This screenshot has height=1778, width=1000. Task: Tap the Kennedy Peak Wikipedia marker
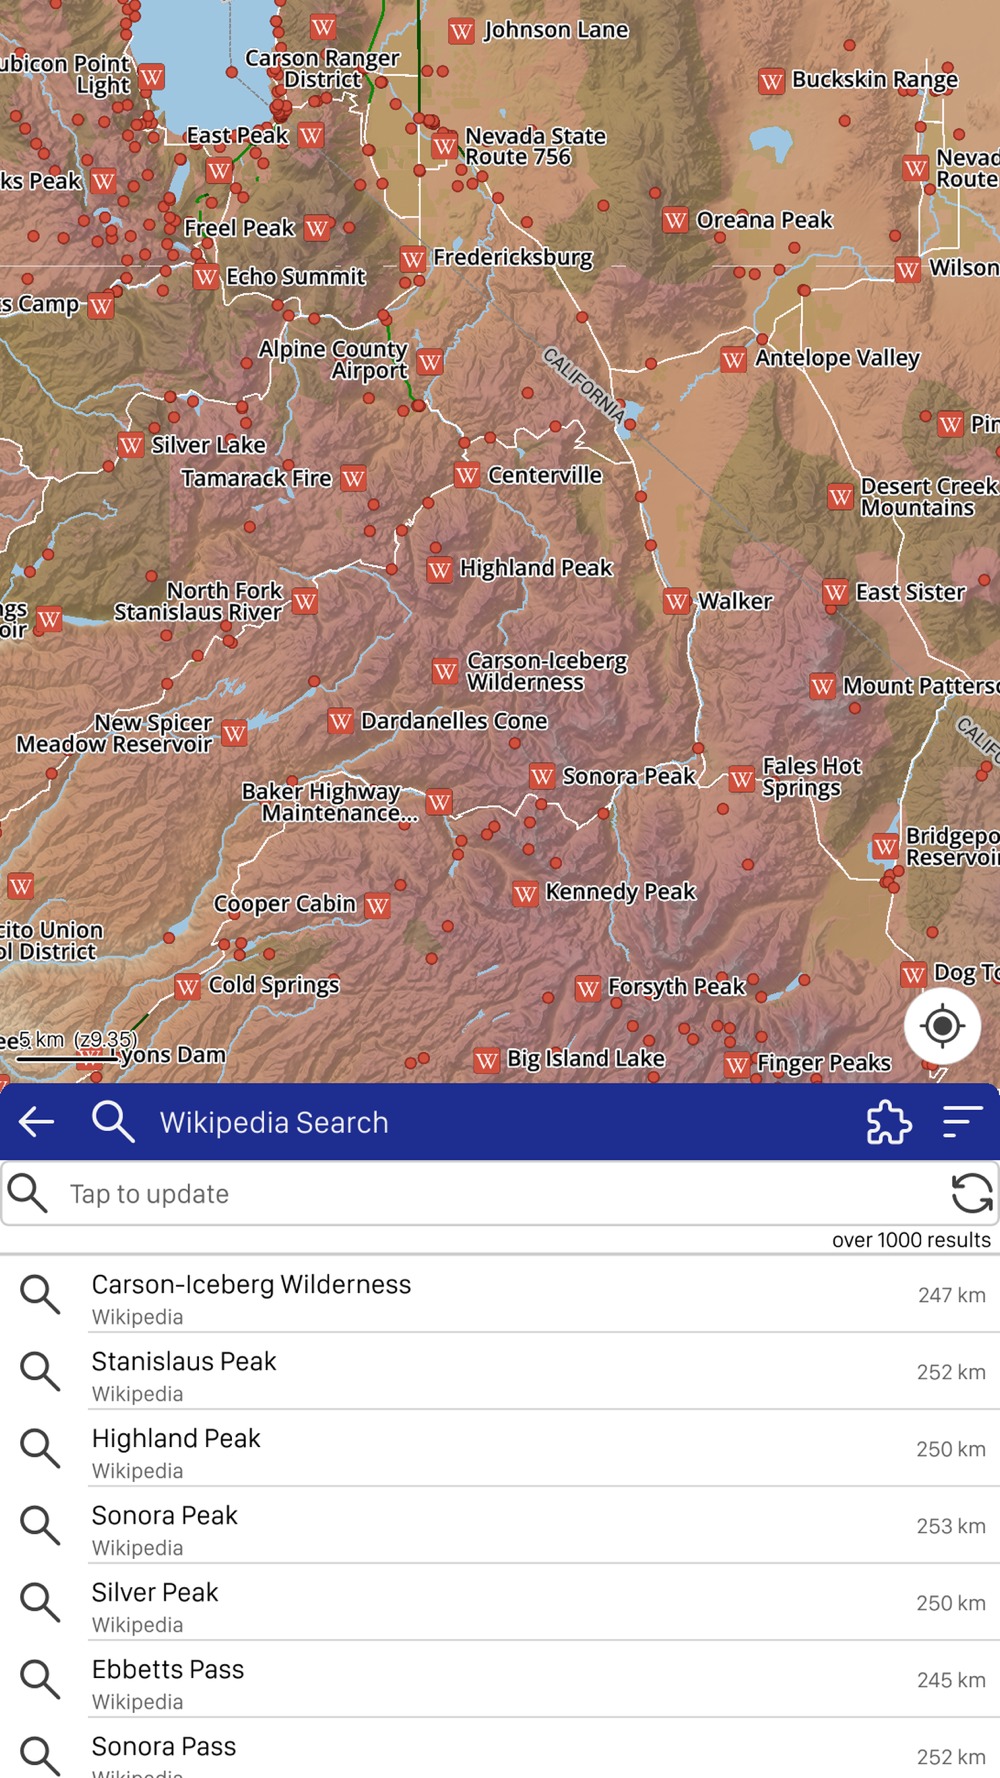tap(525, 894)
